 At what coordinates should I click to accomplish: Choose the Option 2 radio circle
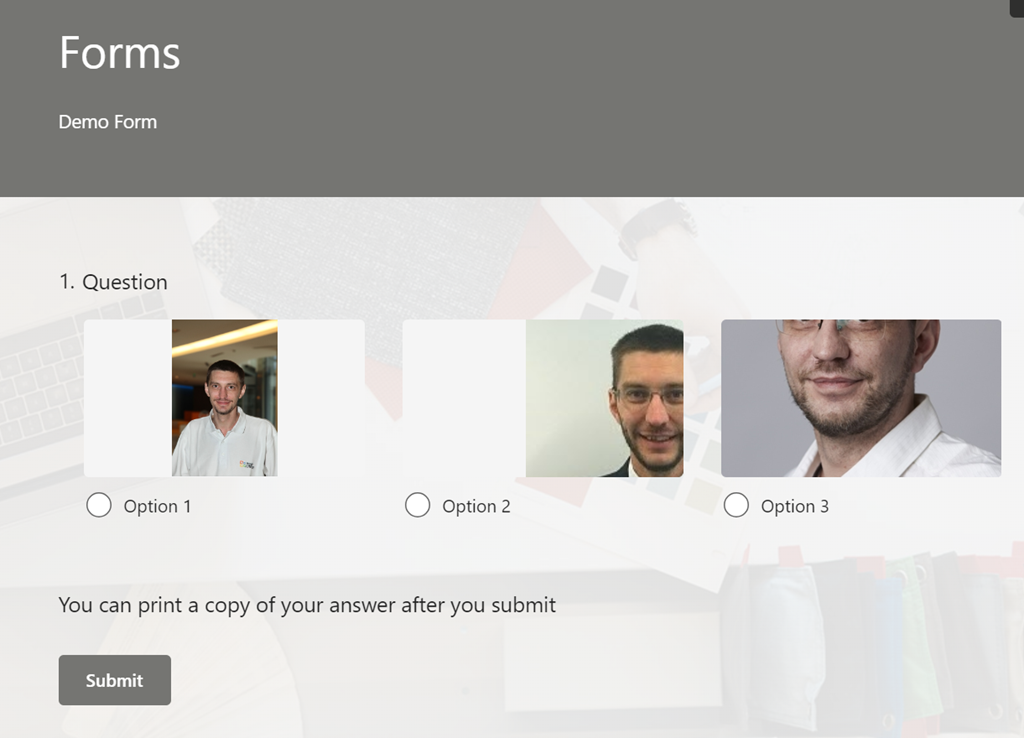(417, 506)
